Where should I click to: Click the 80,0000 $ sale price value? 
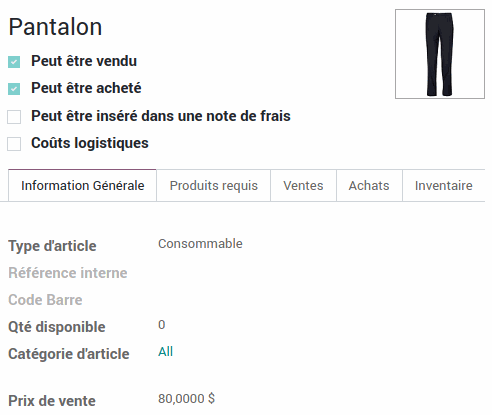(186, 398)
